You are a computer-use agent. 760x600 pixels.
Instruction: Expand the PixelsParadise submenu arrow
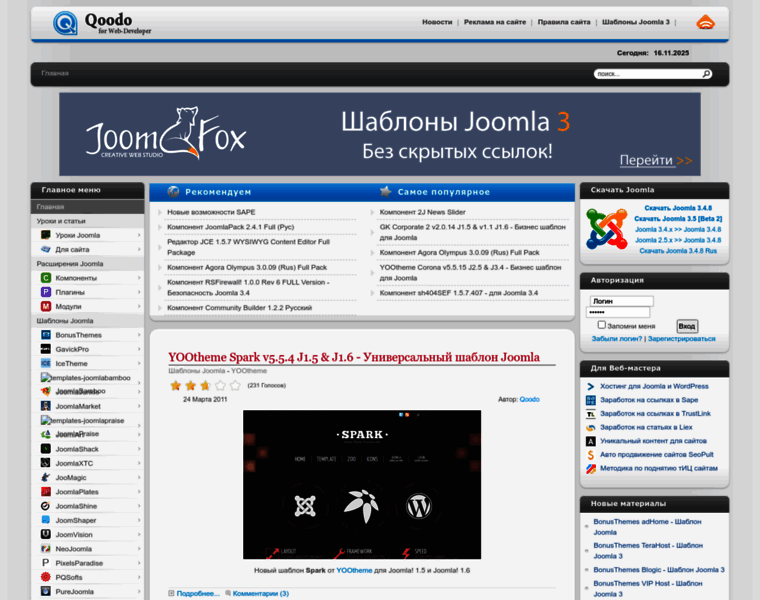(139, 563)
